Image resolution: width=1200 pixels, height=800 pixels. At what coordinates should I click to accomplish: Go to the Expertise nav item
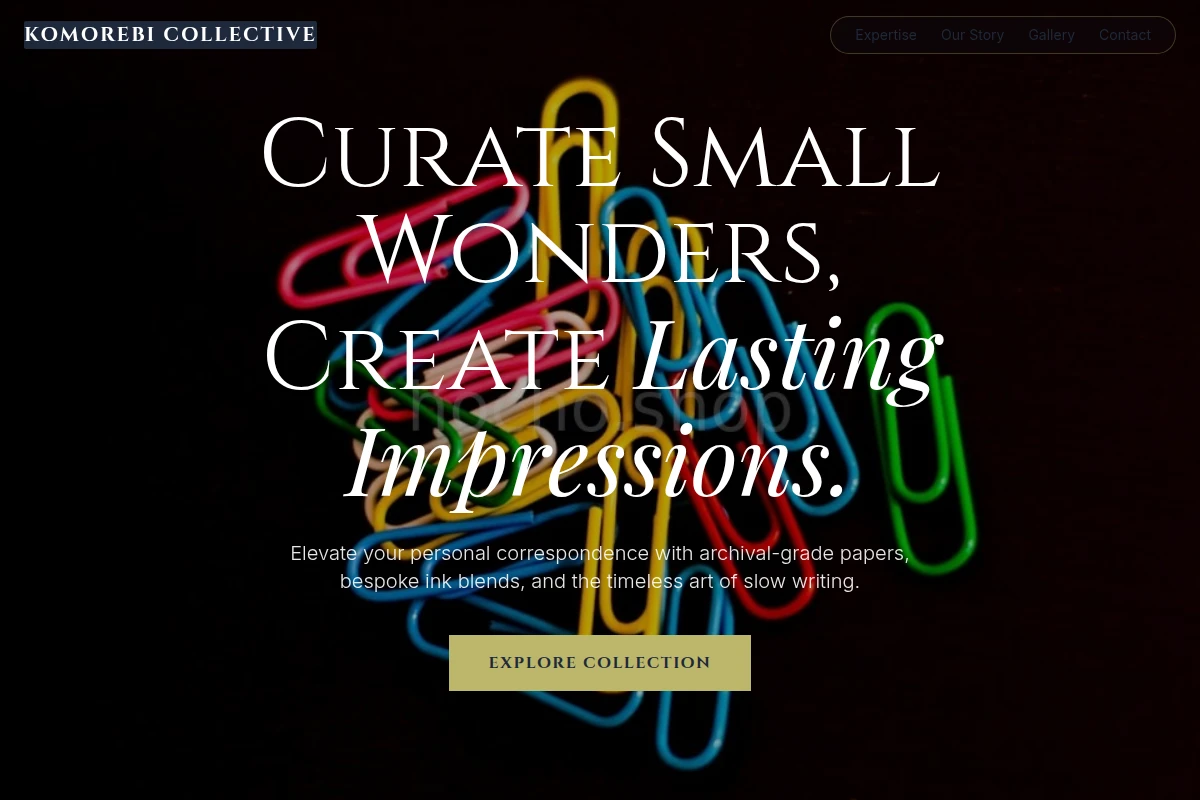point(886,35)
